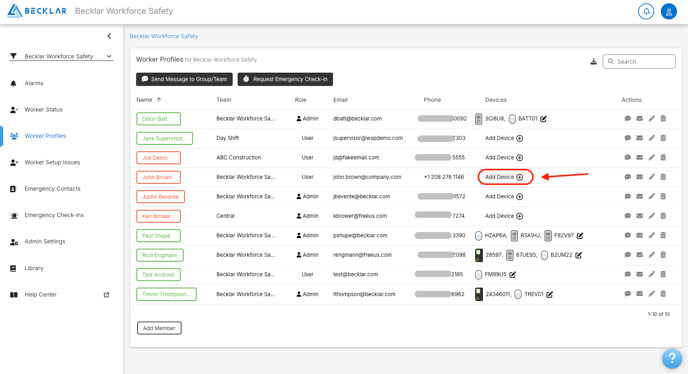Image resolution: width=688 pixels, height=374 pixels.
Task: Open Emergency Contacts sidebar item
Action: coord(52,189)
